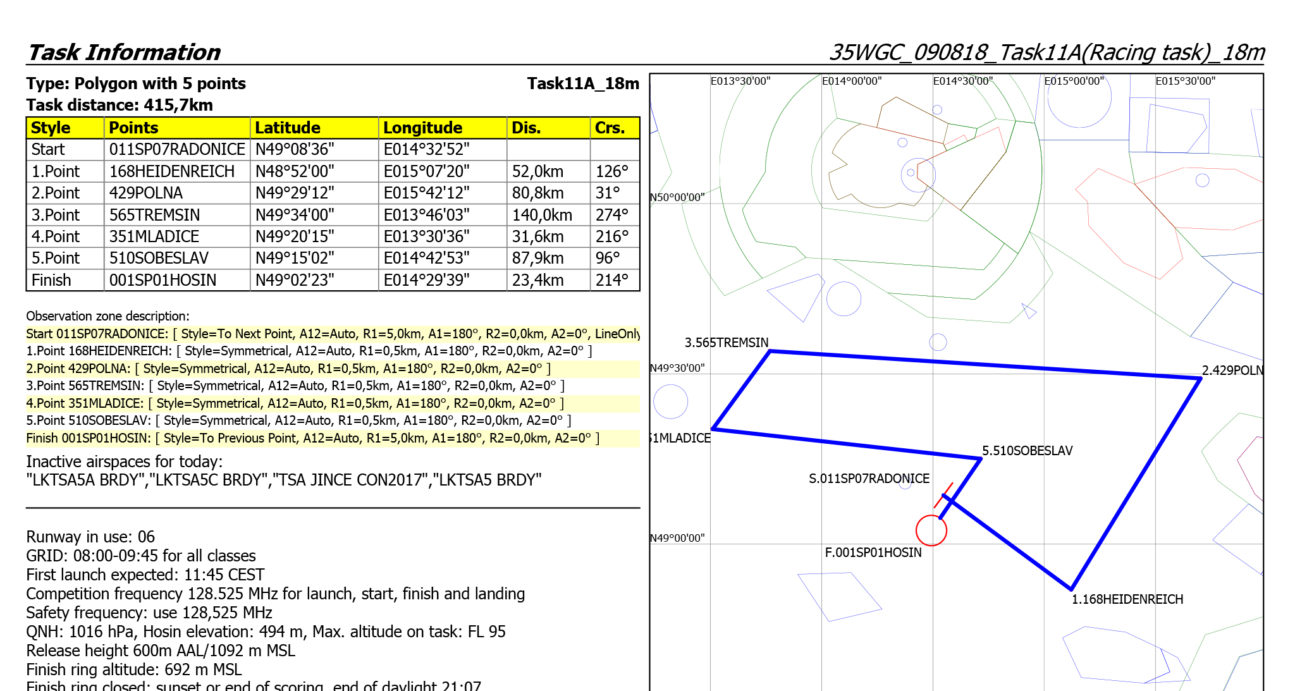This screenshot has width=1295, height=691.
Task: Click the S.011SP07RADONICE label on map
Action: (x=869, y=479)
